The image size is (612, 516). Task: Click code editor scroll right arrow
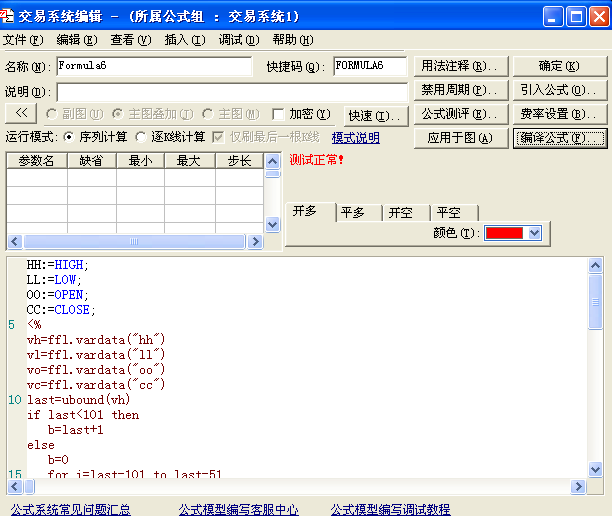click(578, 486)
